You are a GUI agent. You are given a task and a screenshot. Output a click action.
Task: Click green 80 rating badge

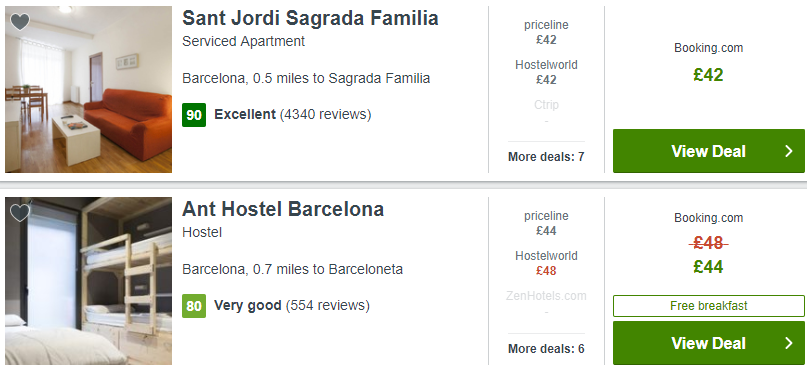194,306
